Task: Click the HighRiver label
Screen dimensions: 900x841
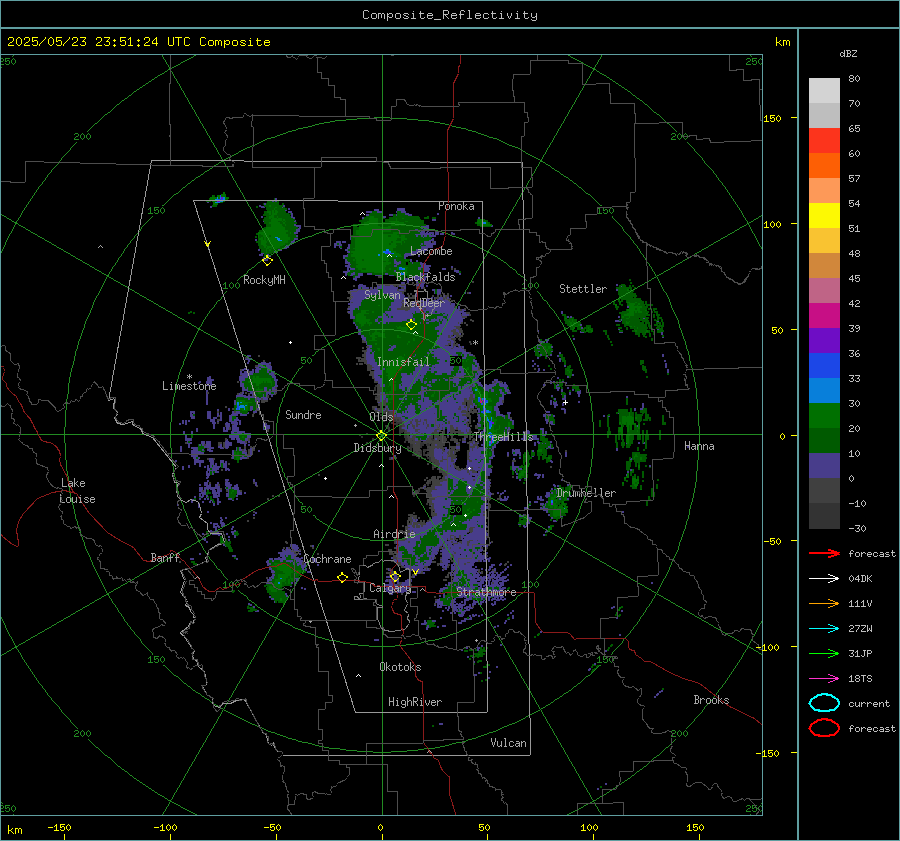Action: [x=415, y=702]
